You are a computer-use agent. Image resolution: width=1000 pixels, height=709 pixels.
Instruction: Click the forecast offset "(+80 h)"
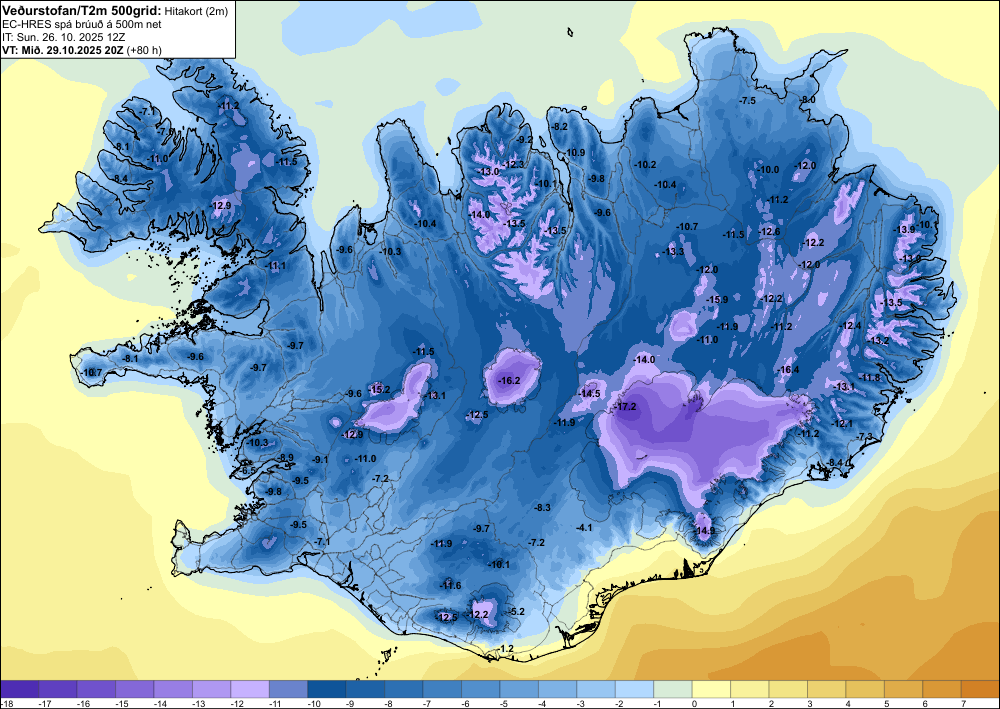pos(145,50)
